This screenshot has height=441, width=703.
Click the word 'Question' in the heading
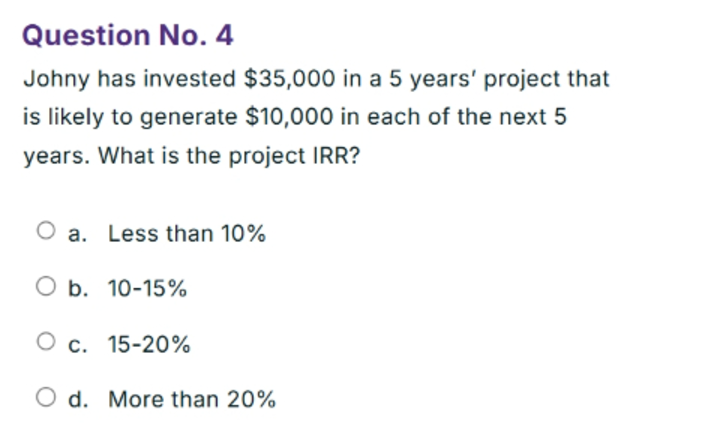86,36
